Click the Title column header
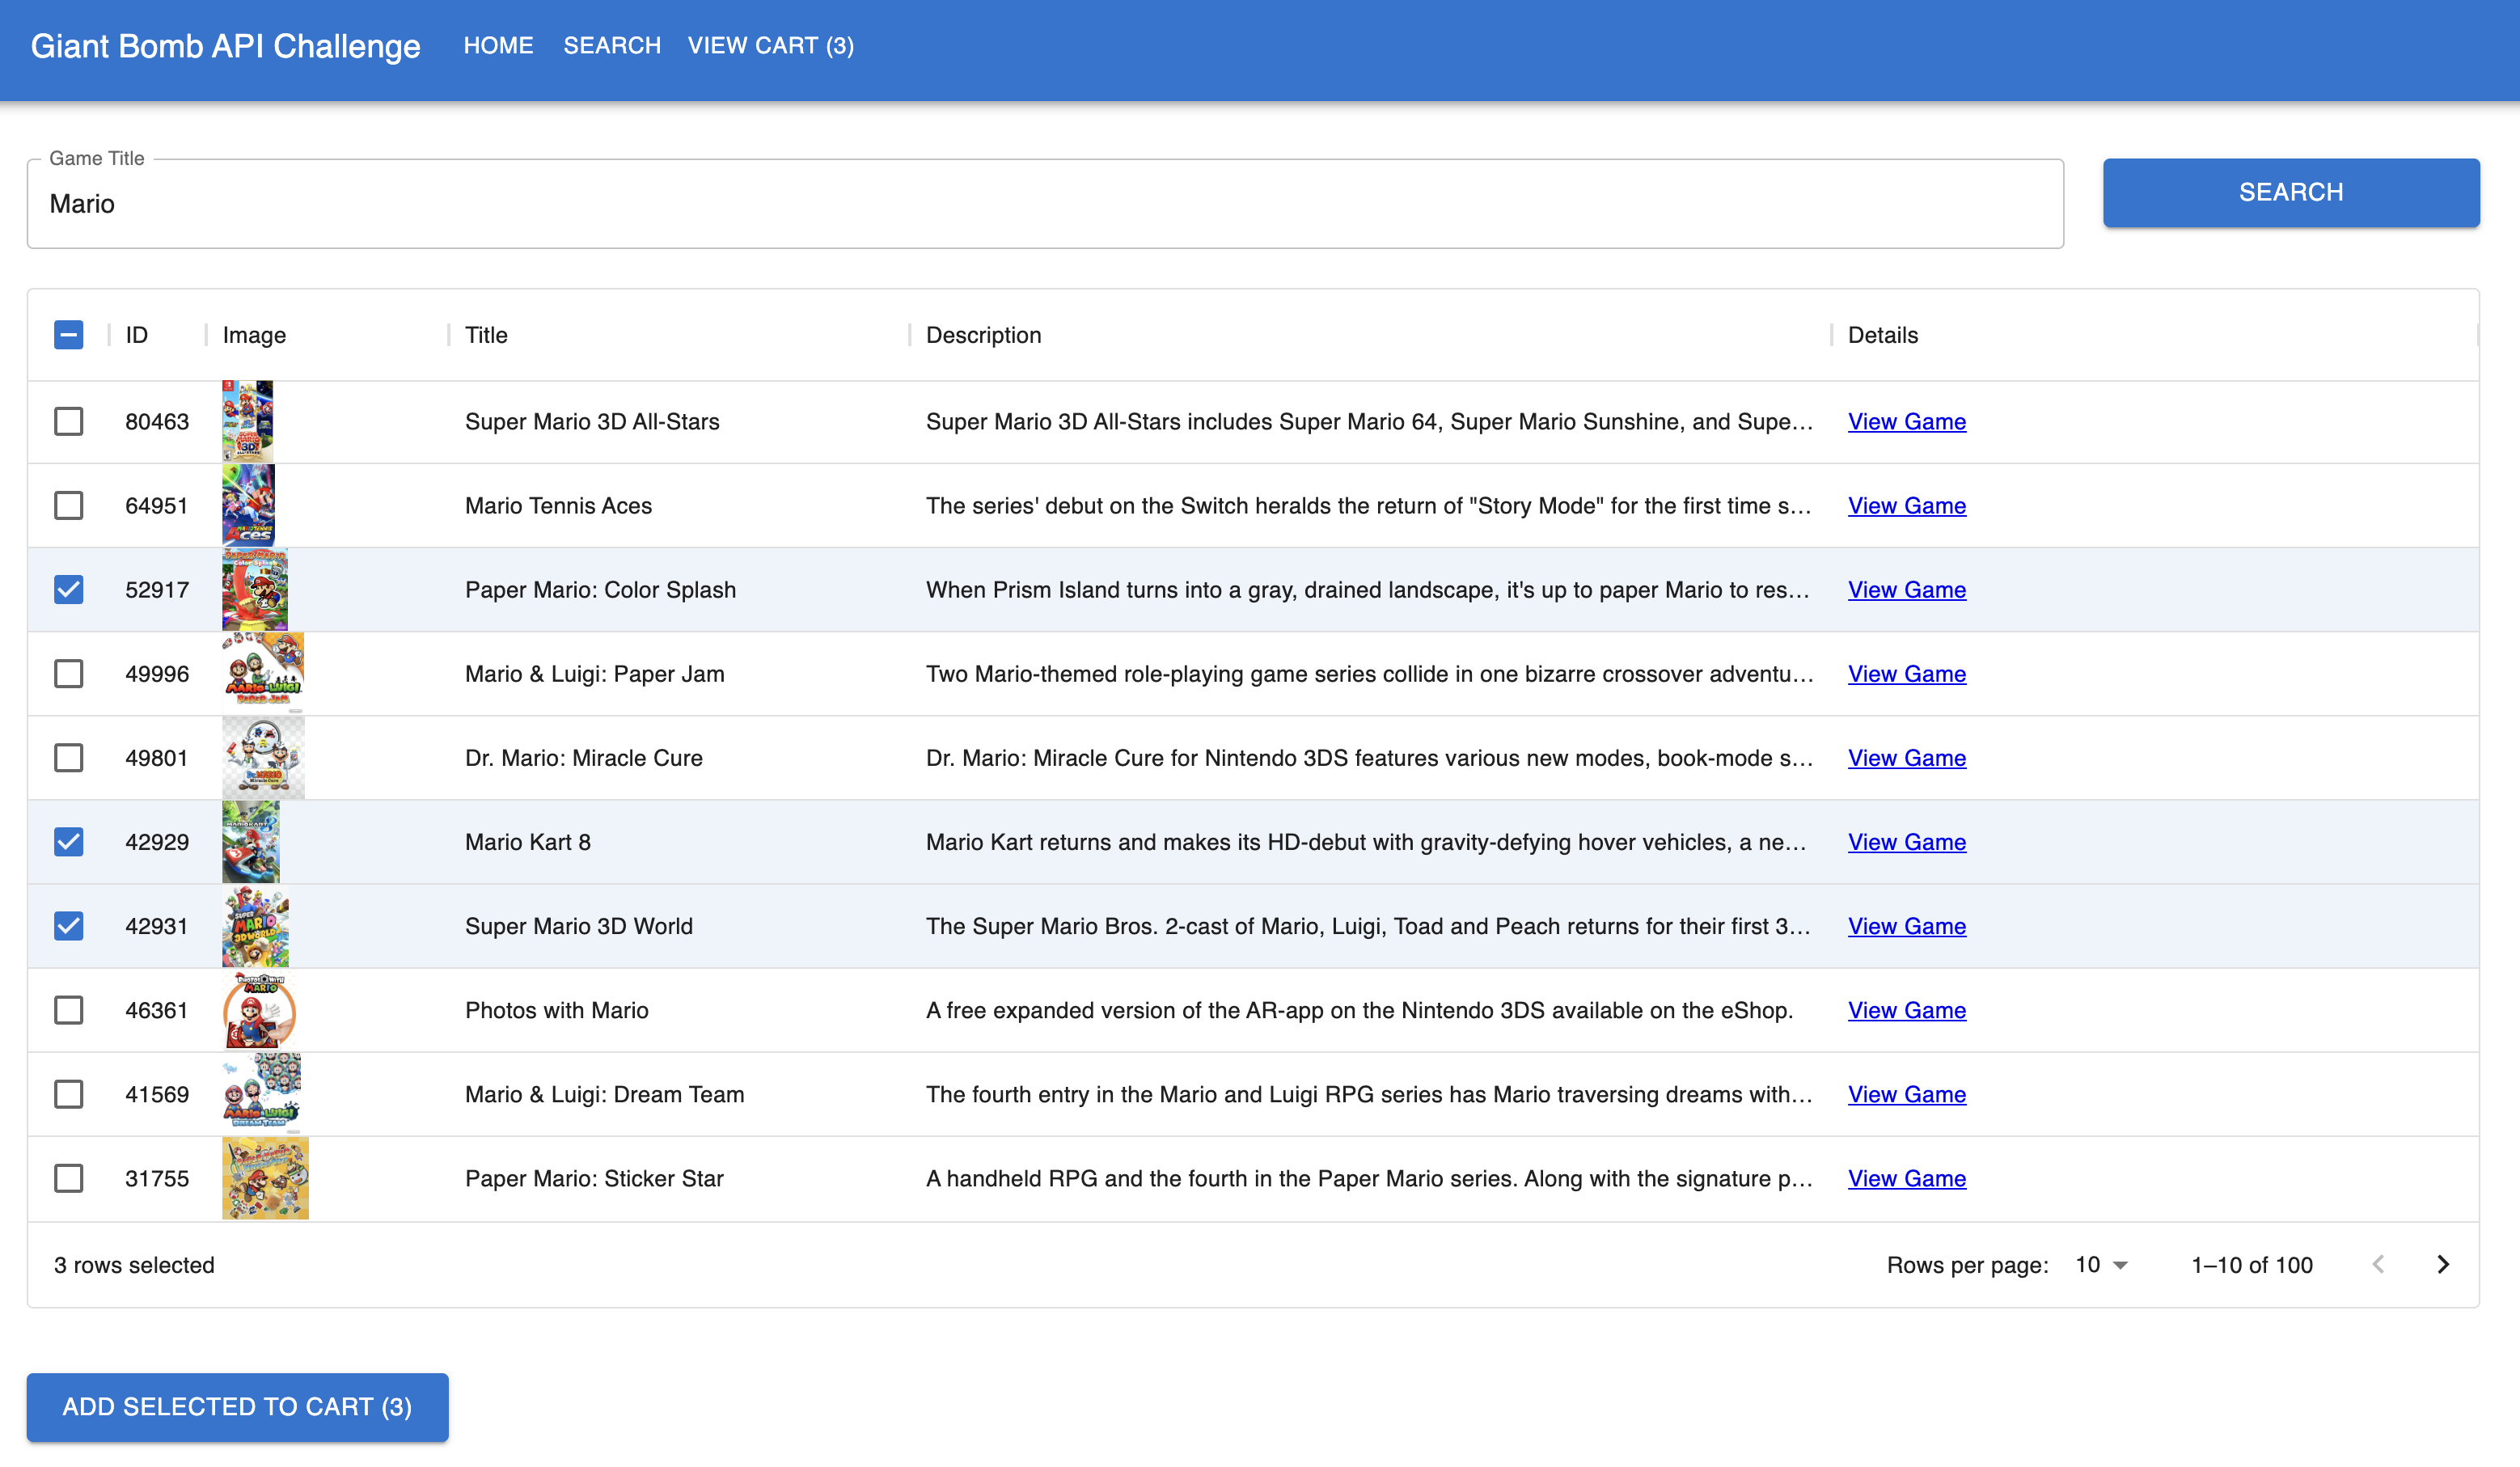This screenshot has height=1467, width=2520. 486,335
